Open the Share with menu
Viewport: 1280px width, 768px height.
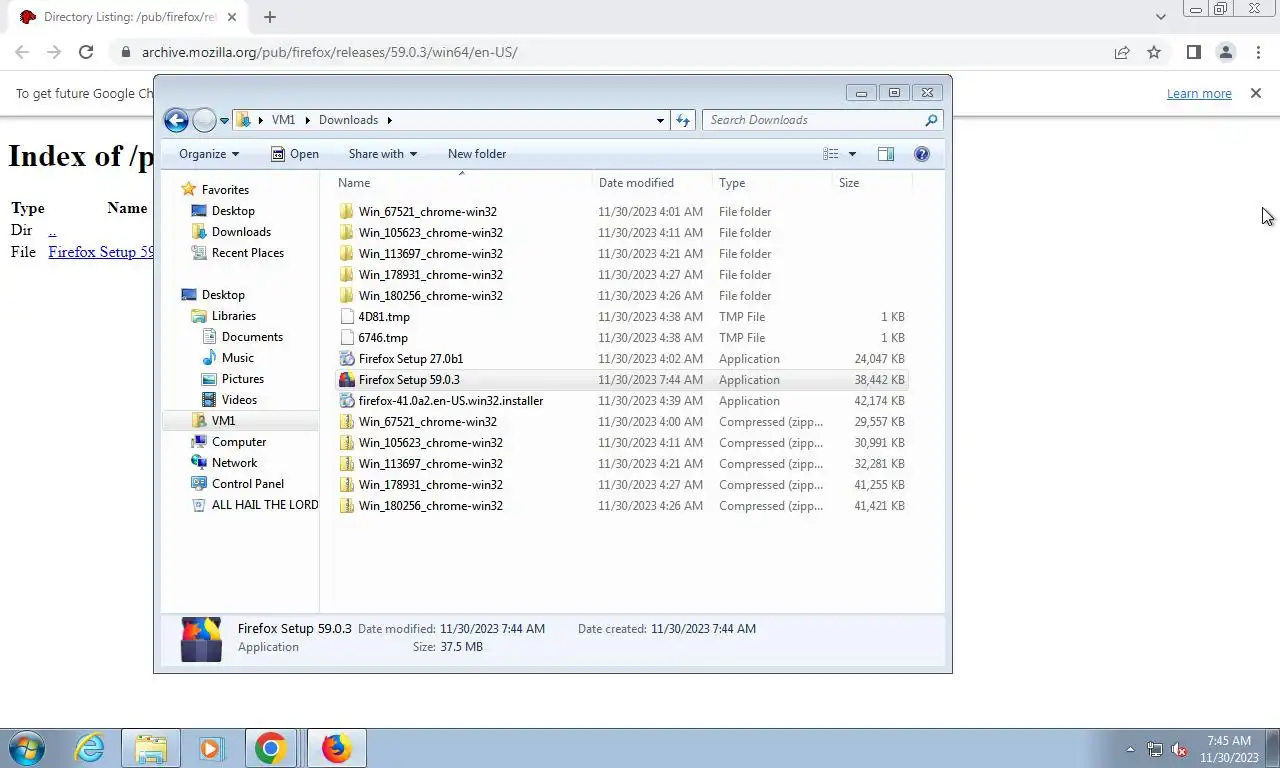(x=383, y=154)
